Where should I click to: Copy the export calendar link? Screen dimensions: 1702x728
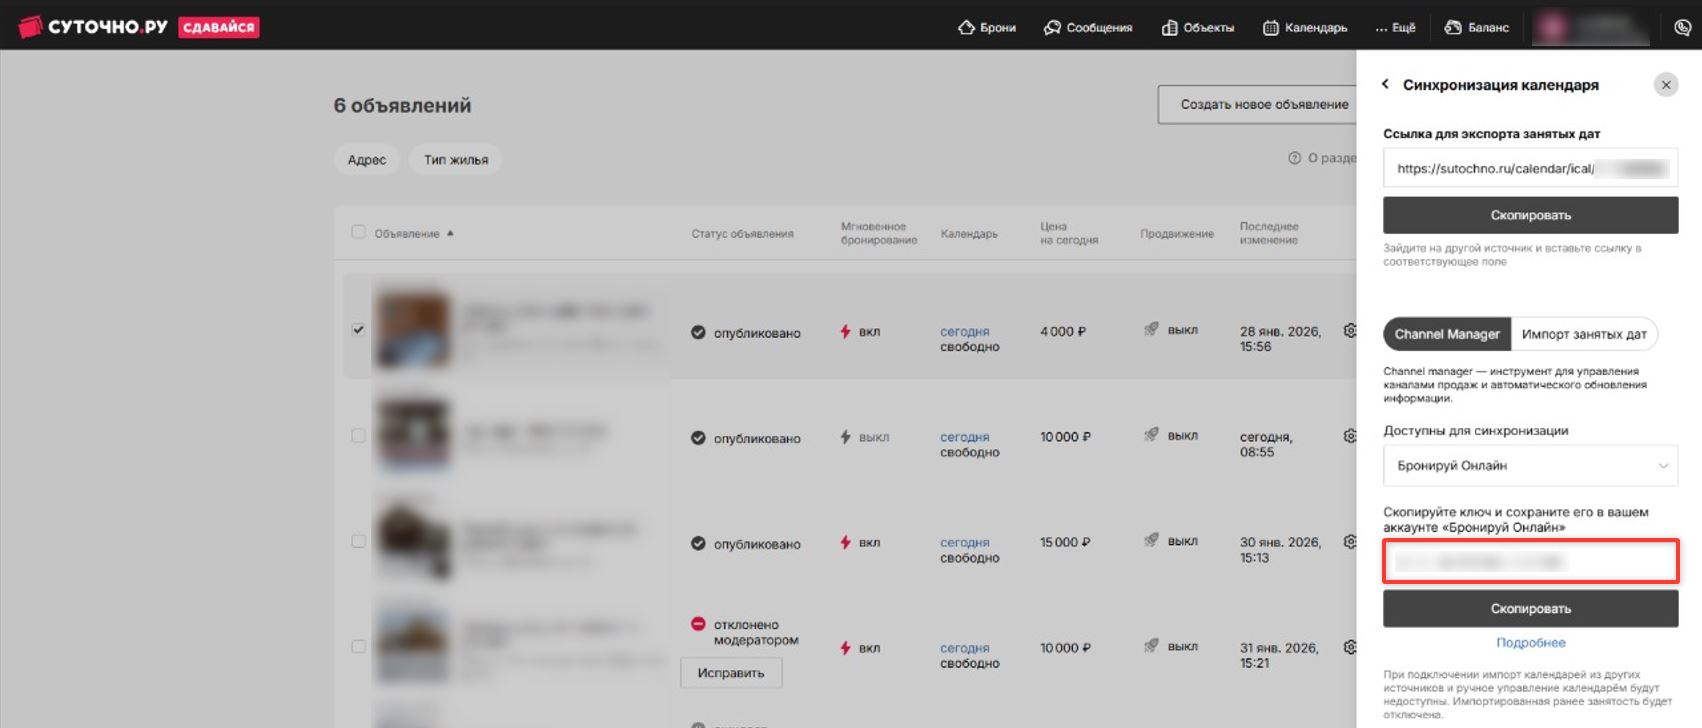pyautogui.click(x=1530, y=215)
